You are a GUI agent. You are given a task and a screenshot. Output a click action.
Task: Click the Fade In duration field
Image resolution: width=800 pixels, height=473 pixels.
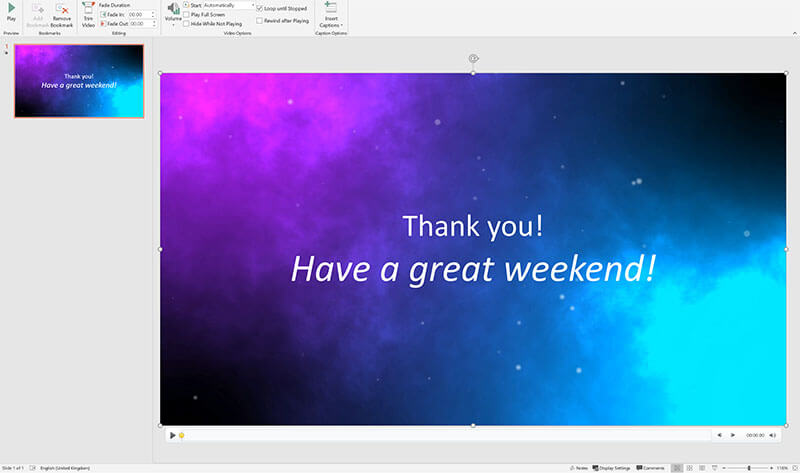point(139,15)
